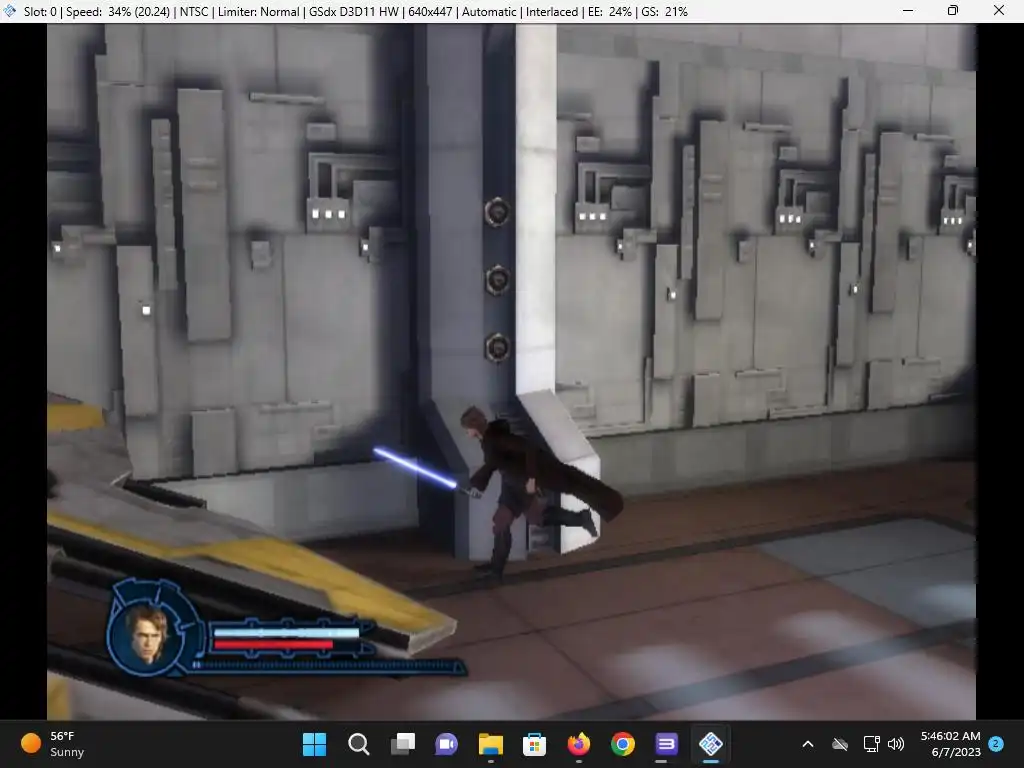Viewport: 1024px width, 768px height.
Task: Show hidden system tray icons
Action: tap(808, 744)
